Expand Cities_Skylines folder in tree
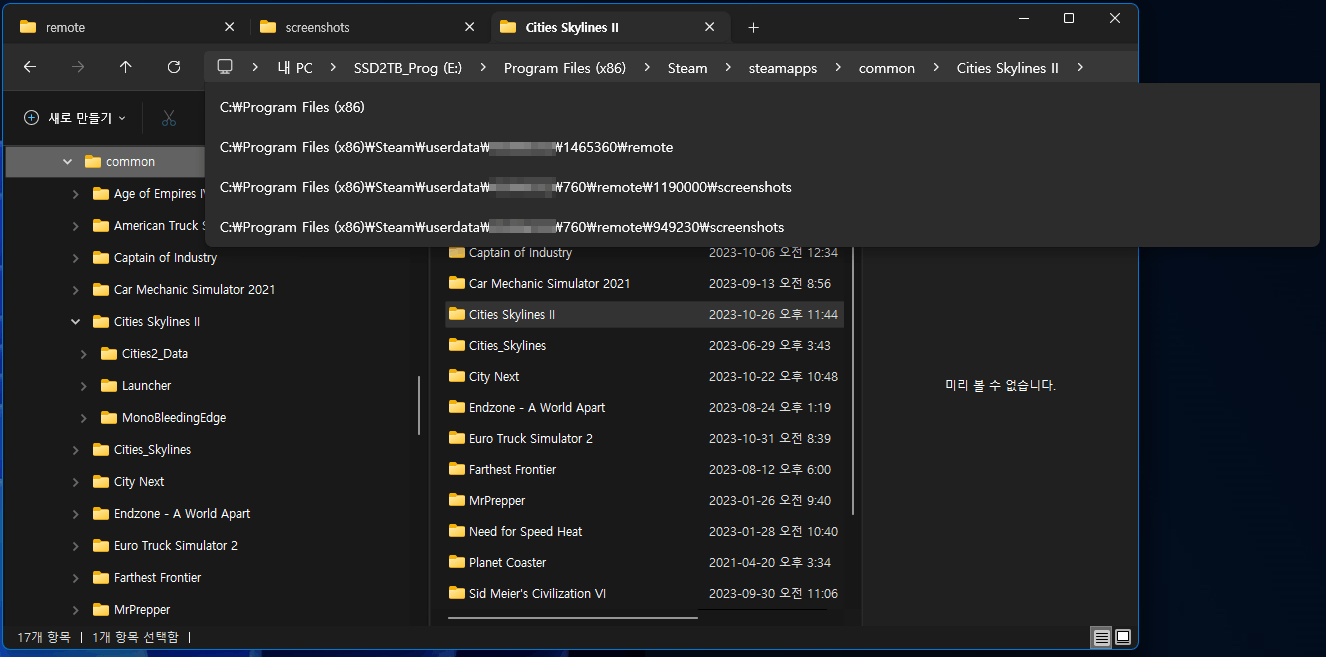The image size is (1326, 657). pyautogui.click(x=76, y=449)
